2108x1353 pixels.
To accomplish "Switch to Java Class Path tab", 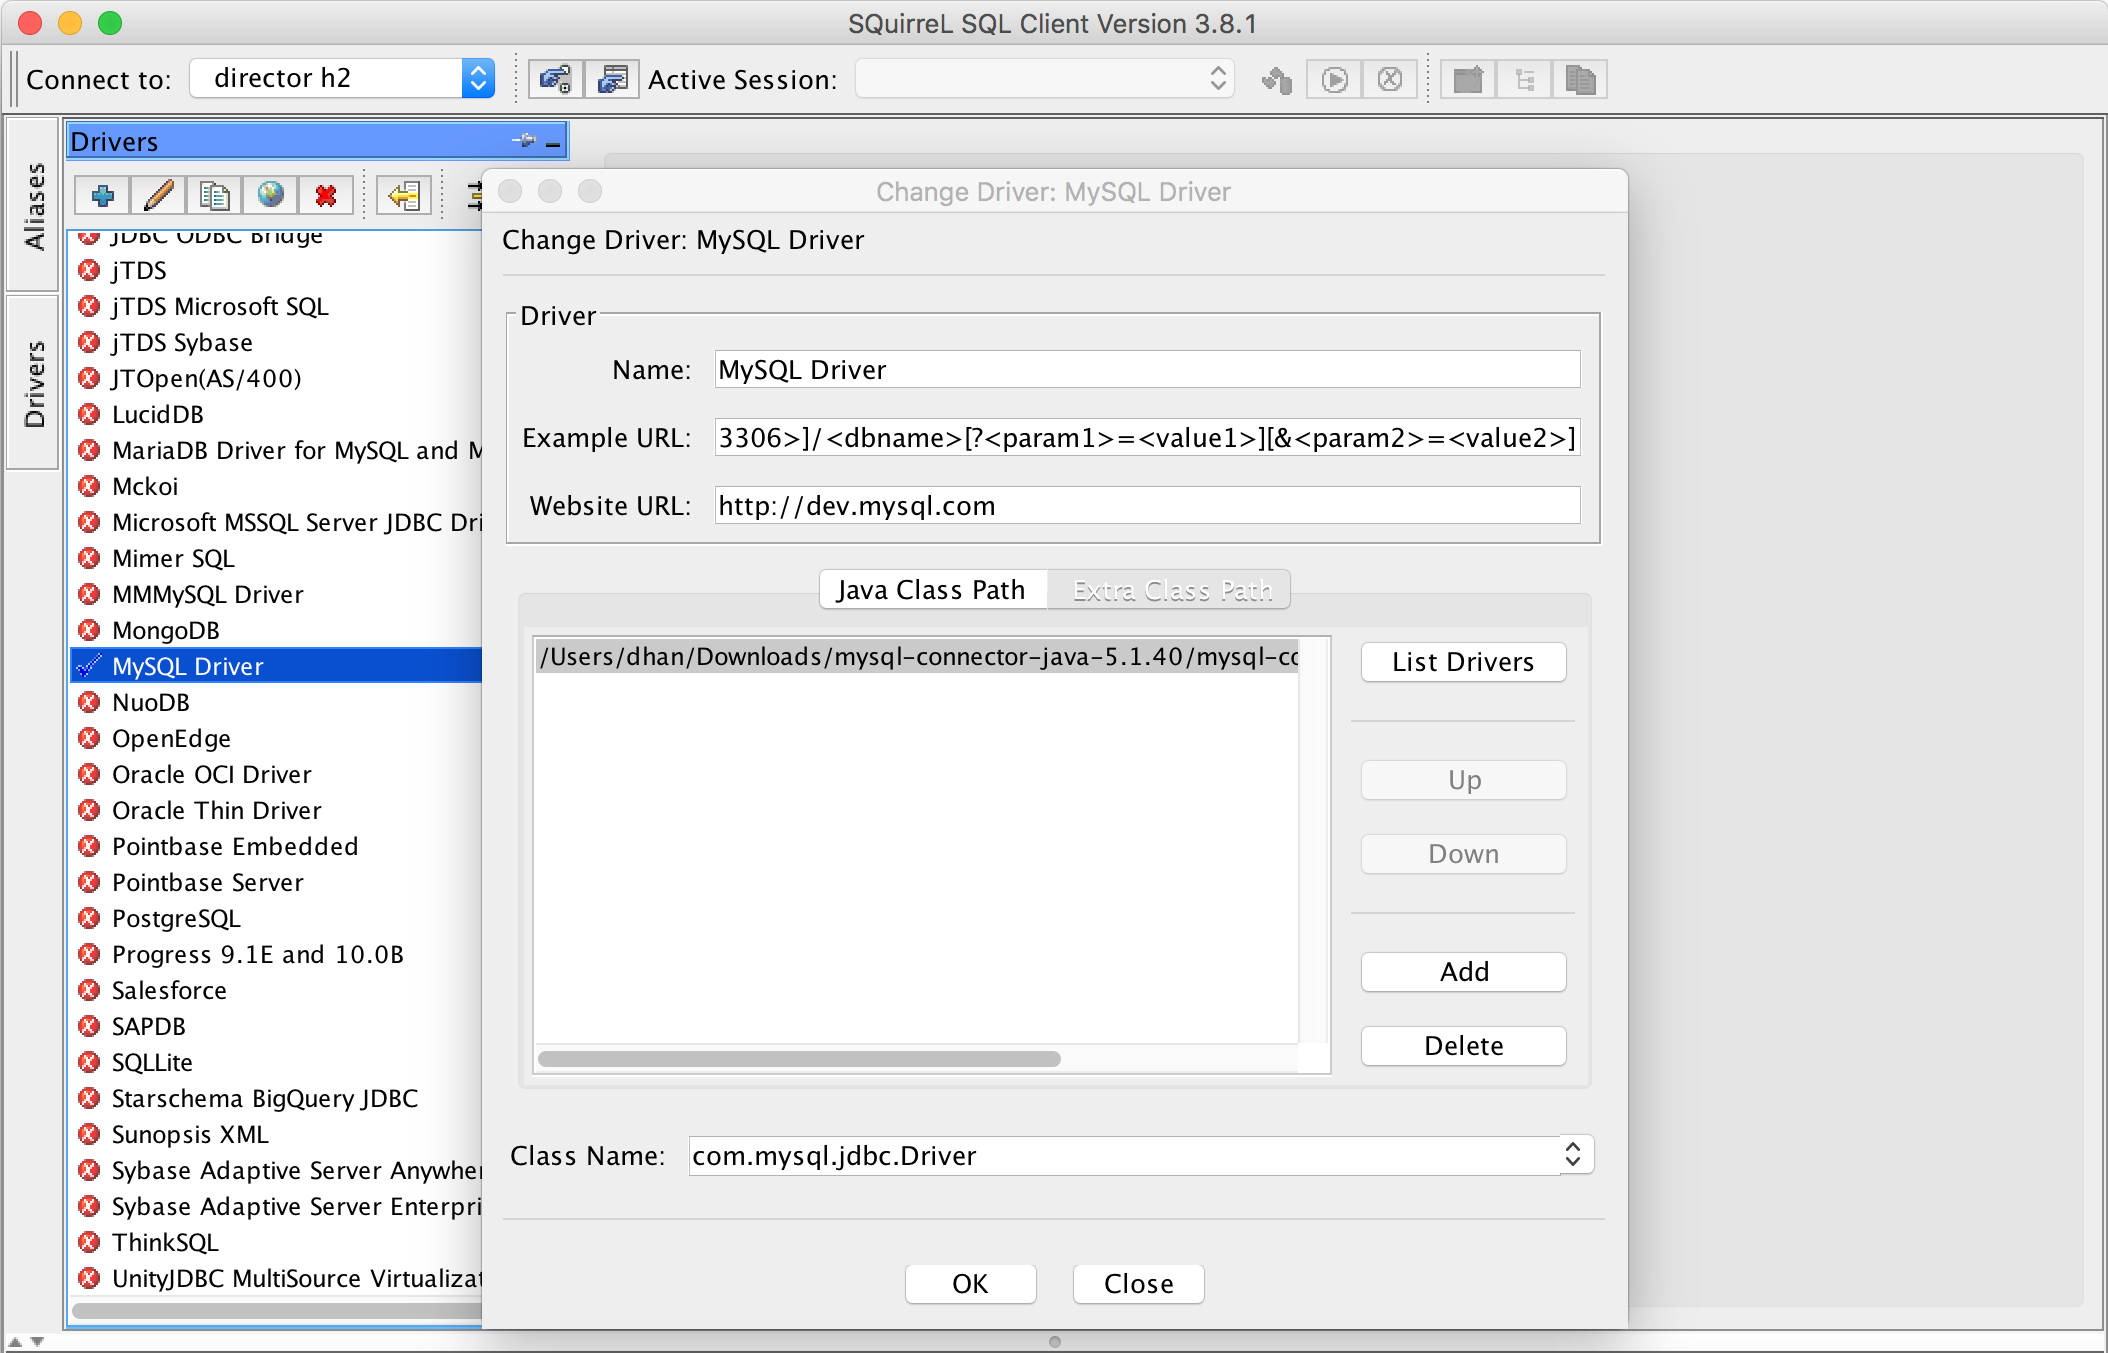I will (x=931, y=590).
